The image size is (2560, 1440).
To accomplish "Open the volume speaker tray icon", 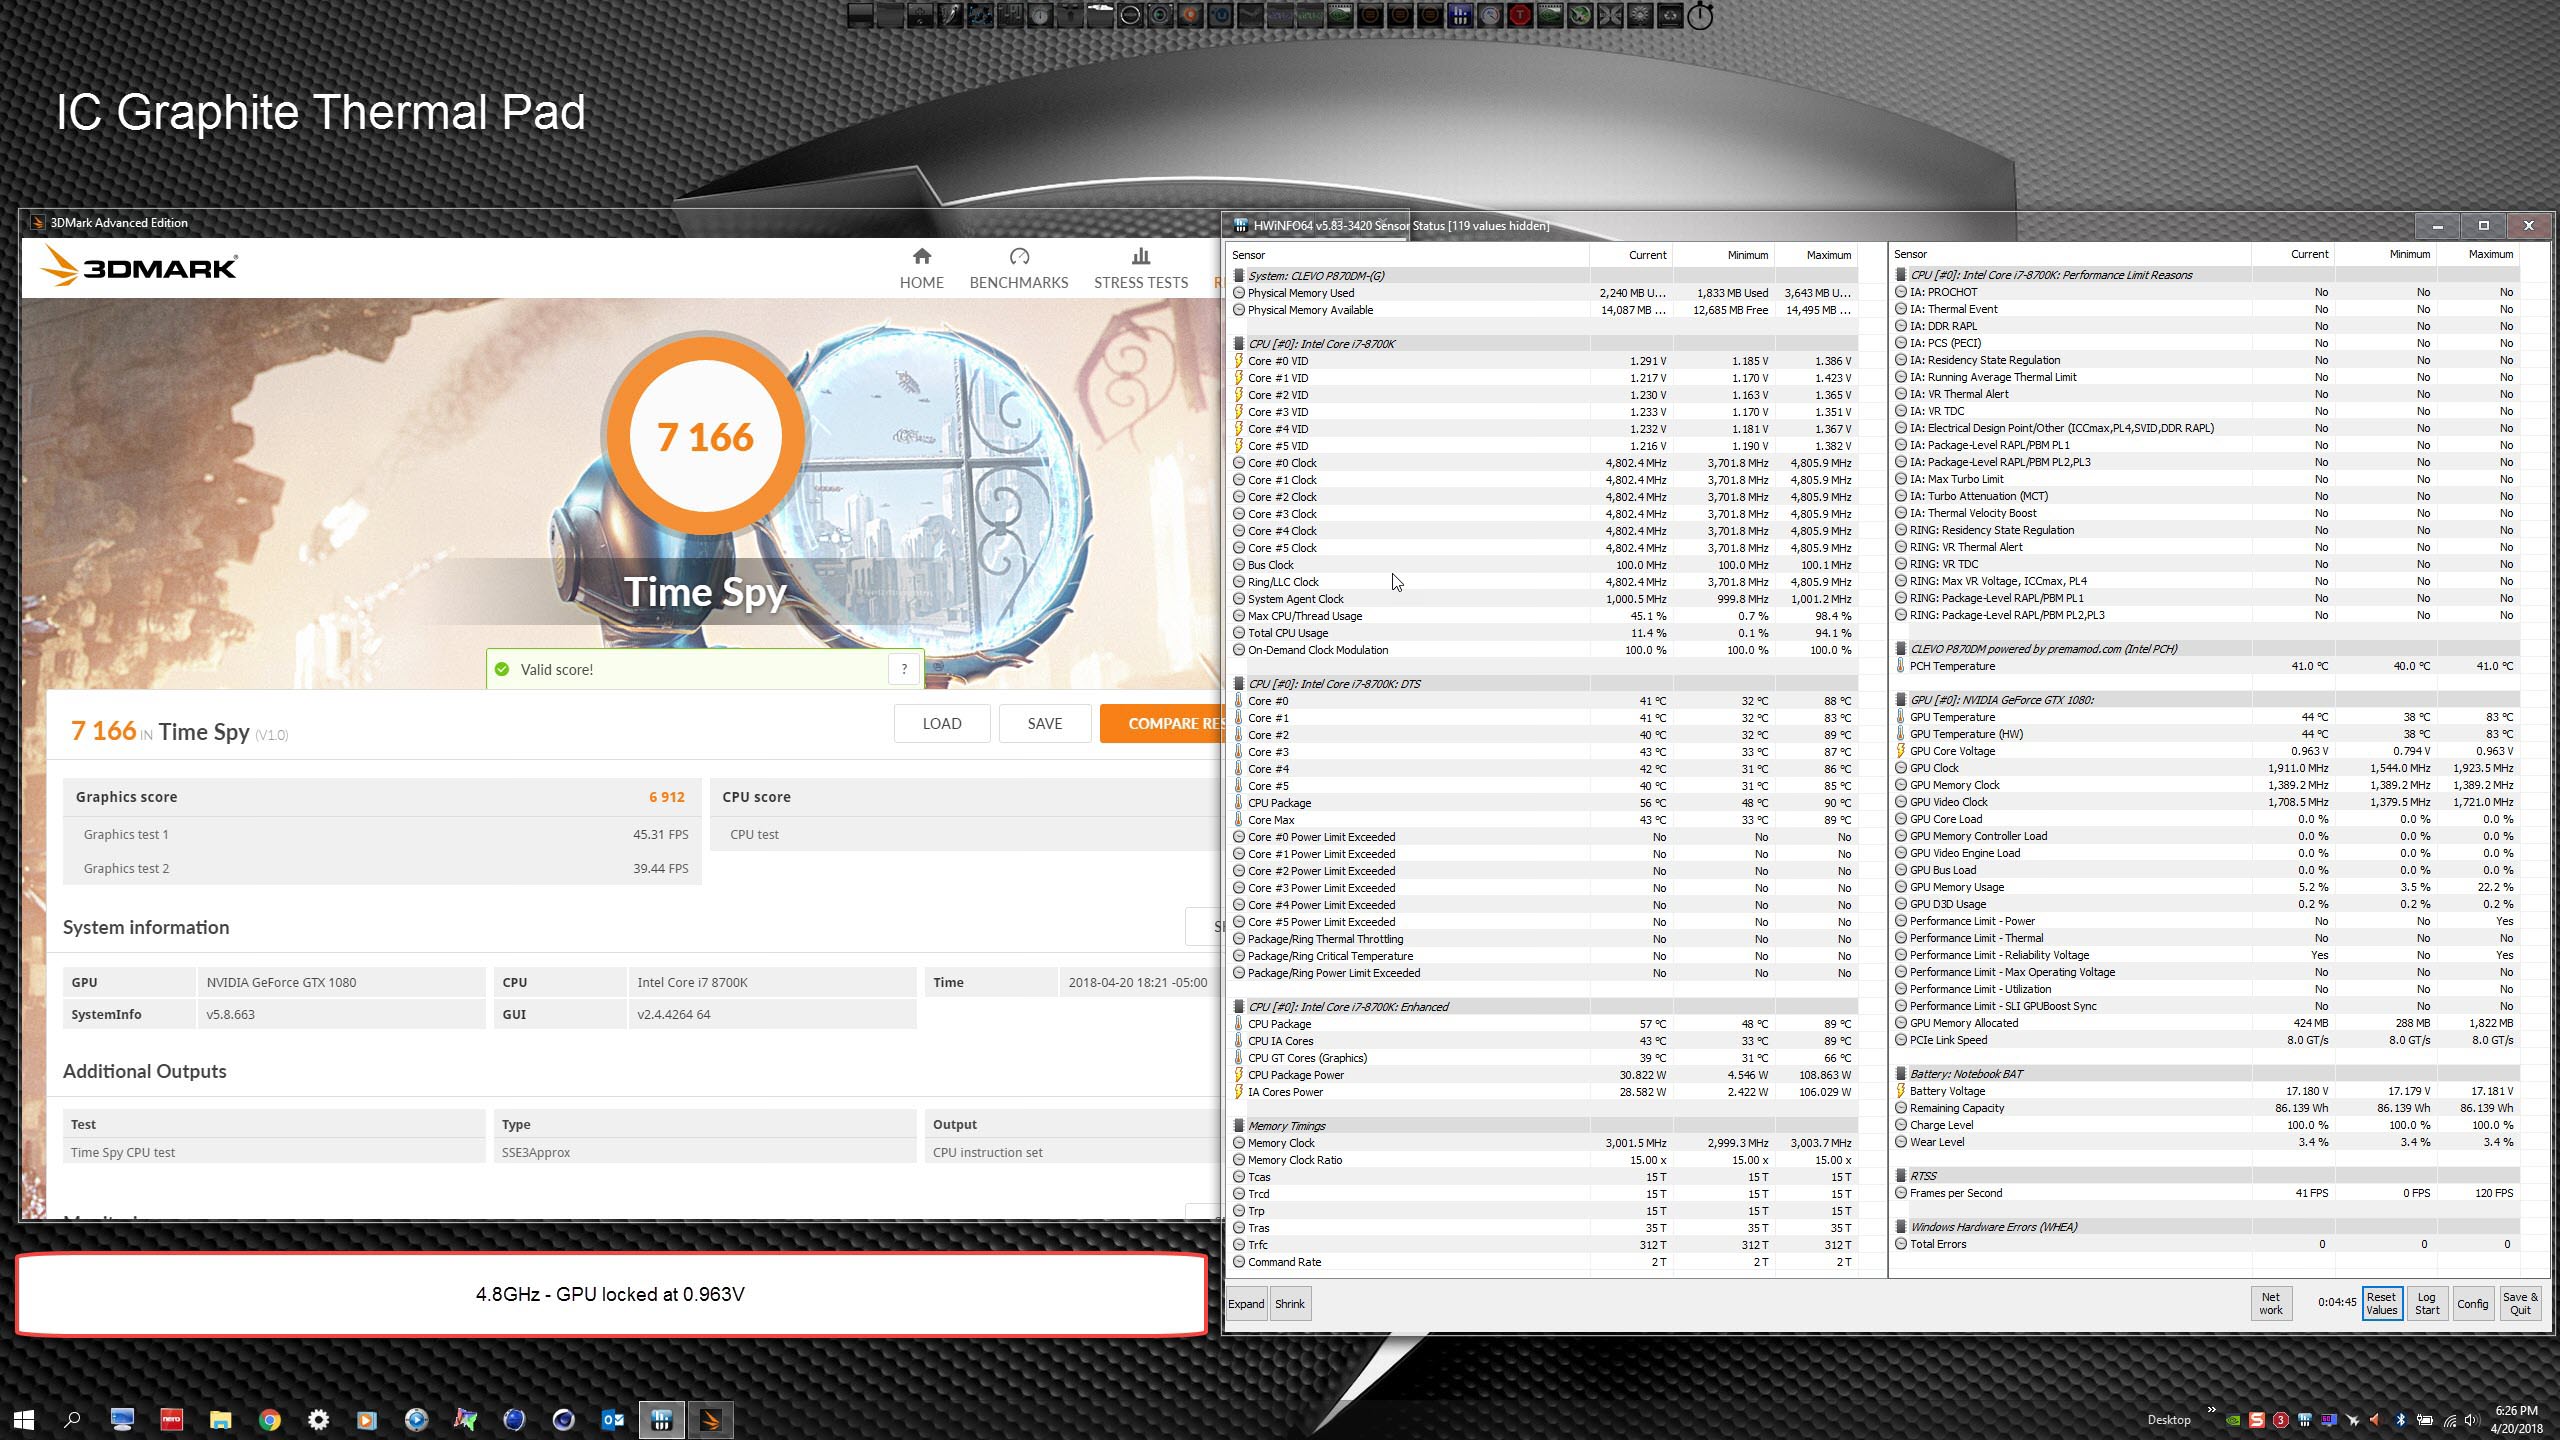I will 2472,1420.
